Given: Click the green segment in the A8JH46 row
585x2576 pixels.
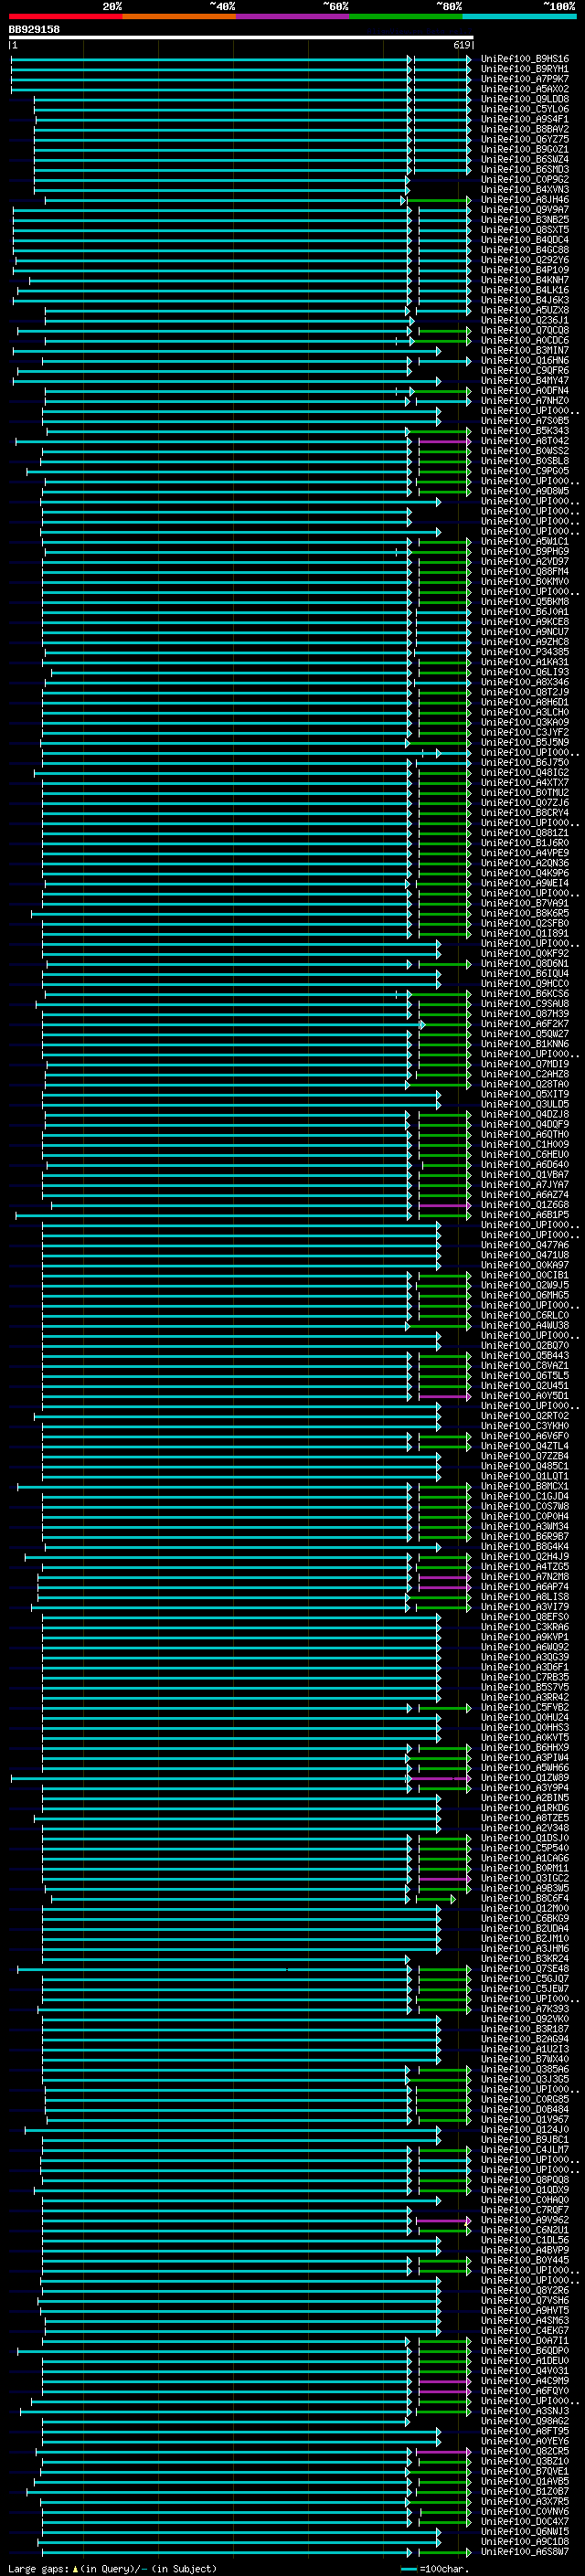Looking at the screenshot, I should click(438, 200).
